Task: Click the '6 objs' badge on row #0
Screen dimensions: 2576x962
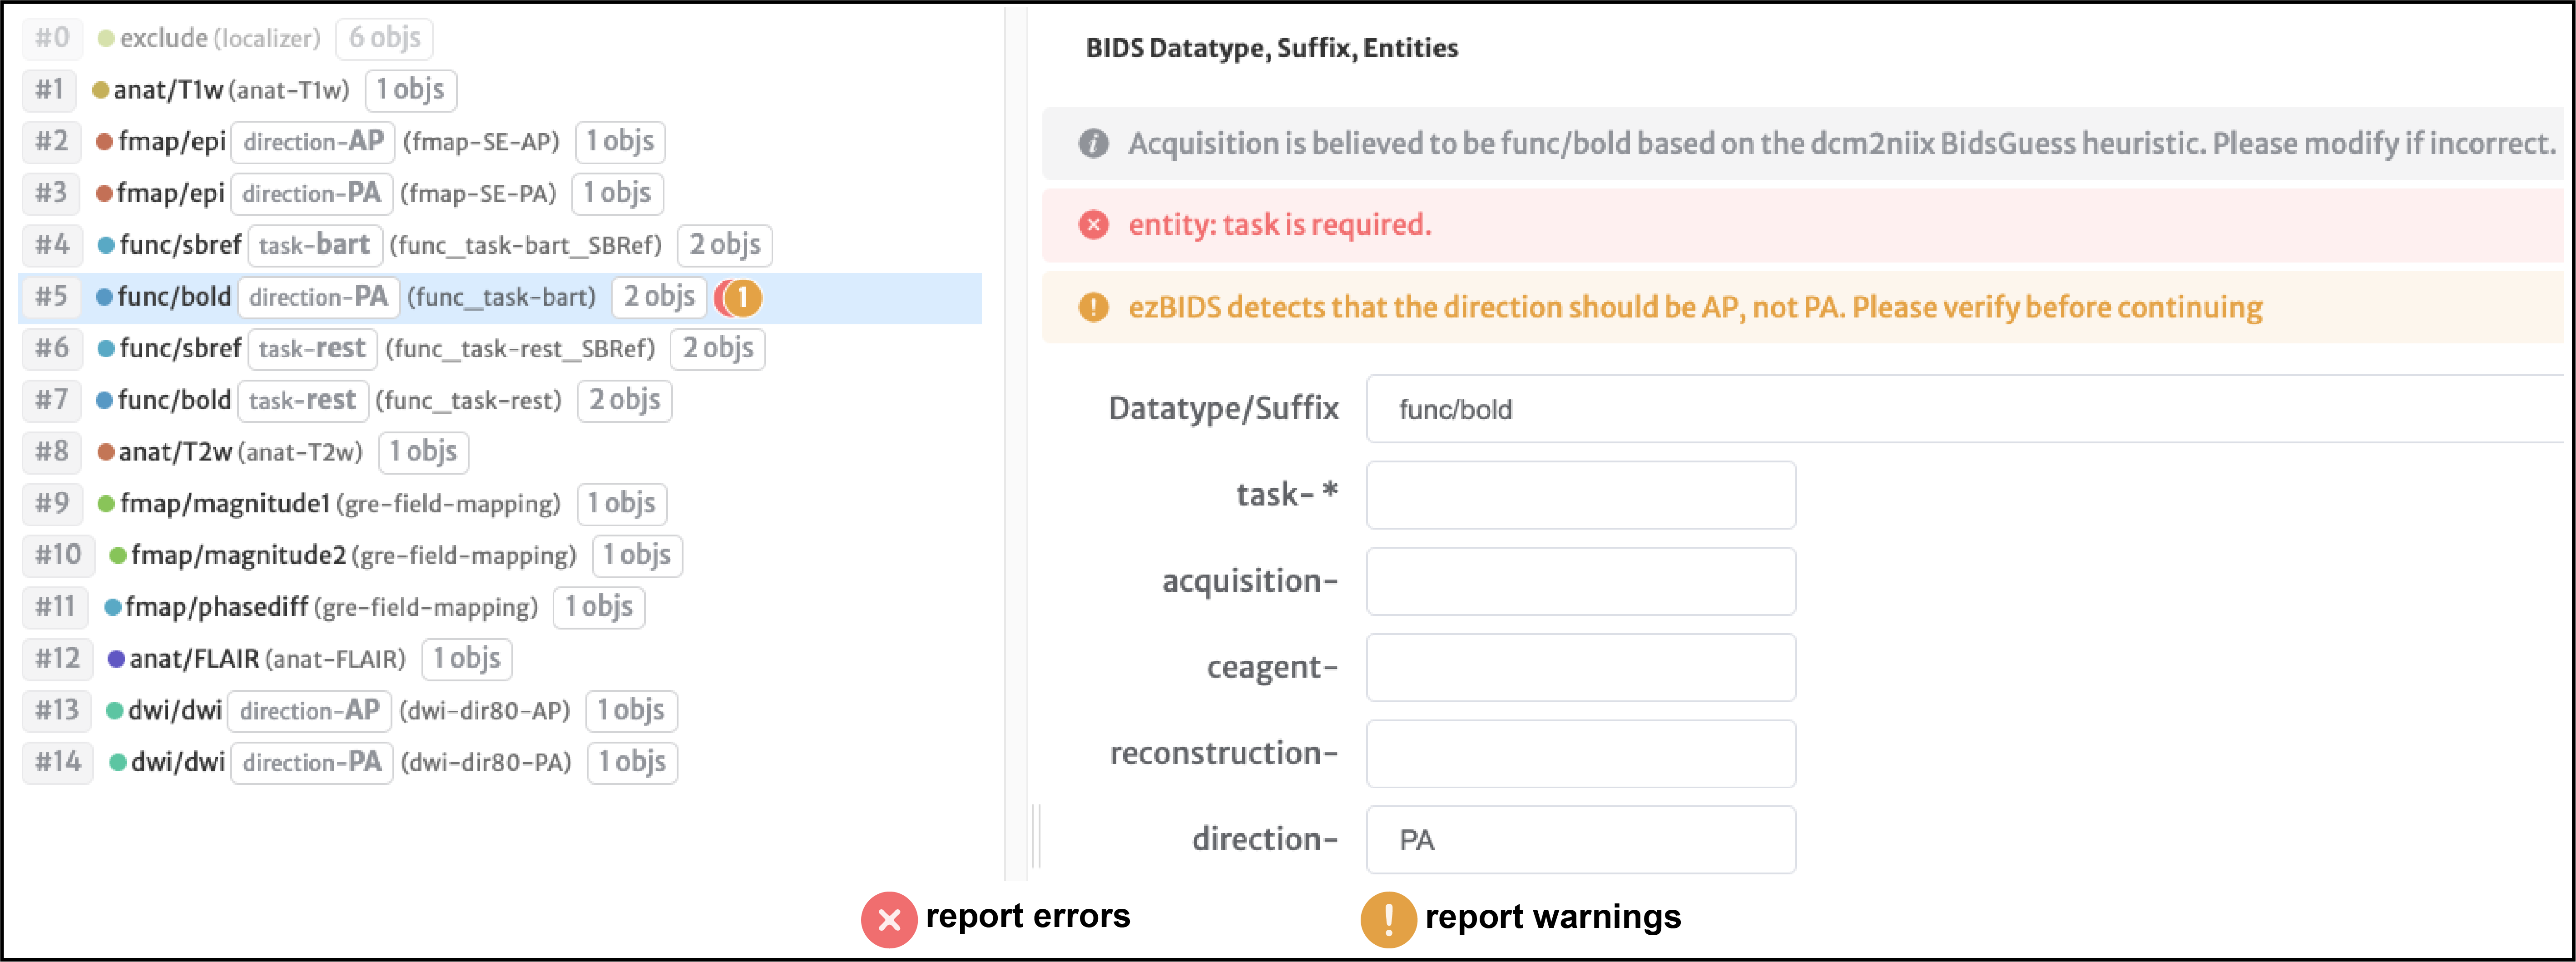Action: (385, 38)
